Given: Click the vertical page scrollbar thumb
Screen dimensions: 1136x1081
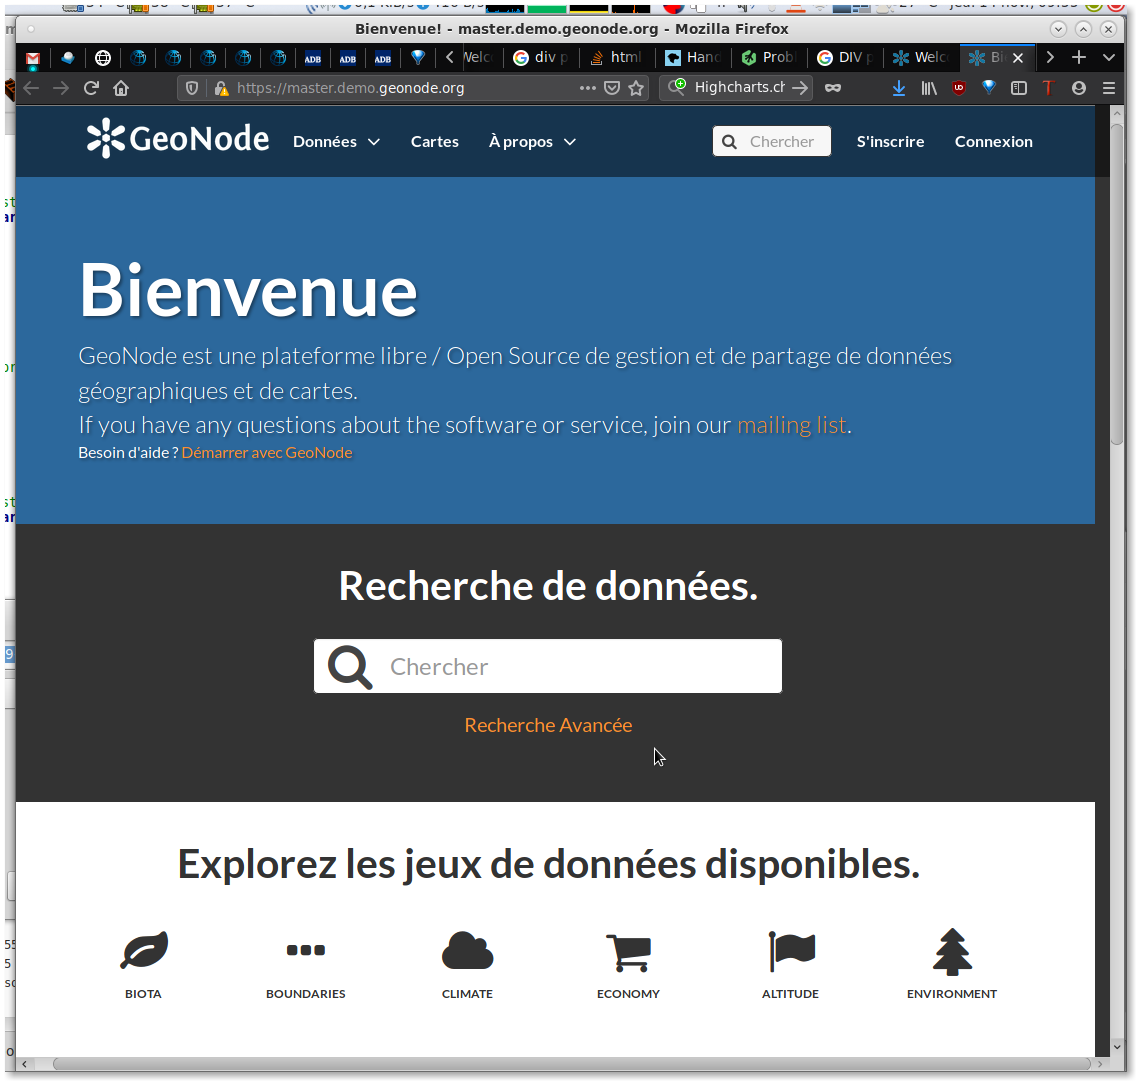Looking at the screenshot, I should click(1117, 286).
